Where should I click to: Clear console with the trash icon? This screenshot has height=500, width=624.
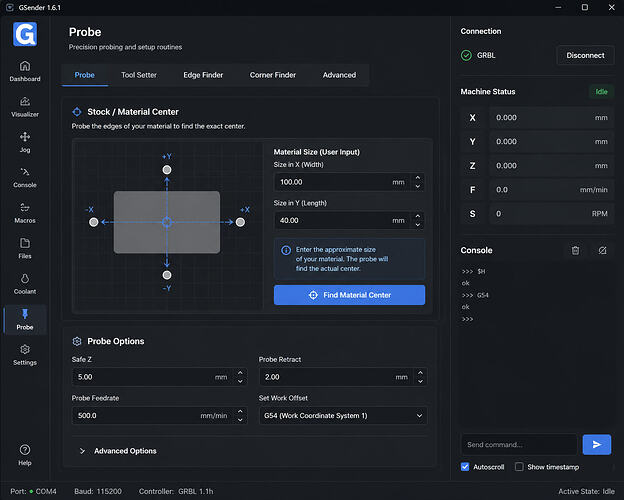click(x=575, y=250)
